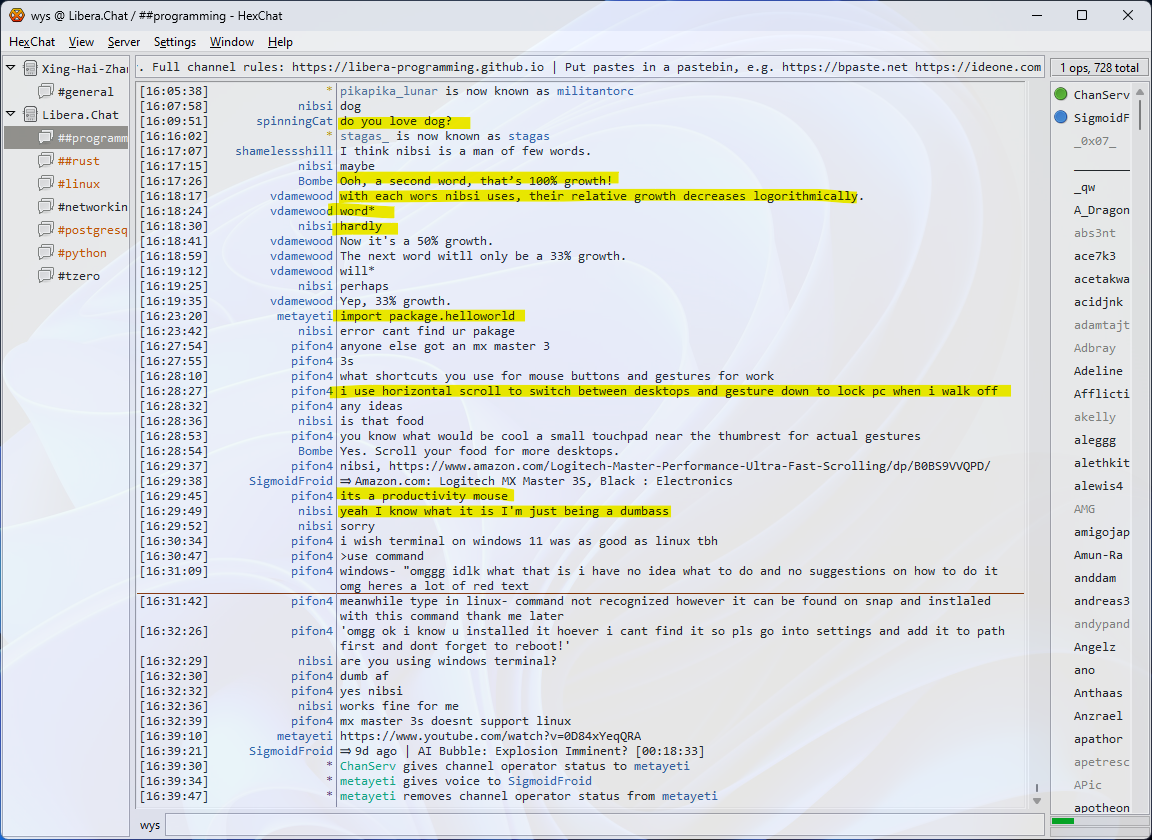Viewport: 1152px width, 840px height.
Task: Open the HexChat menu
Action: (x=32, y=42)
